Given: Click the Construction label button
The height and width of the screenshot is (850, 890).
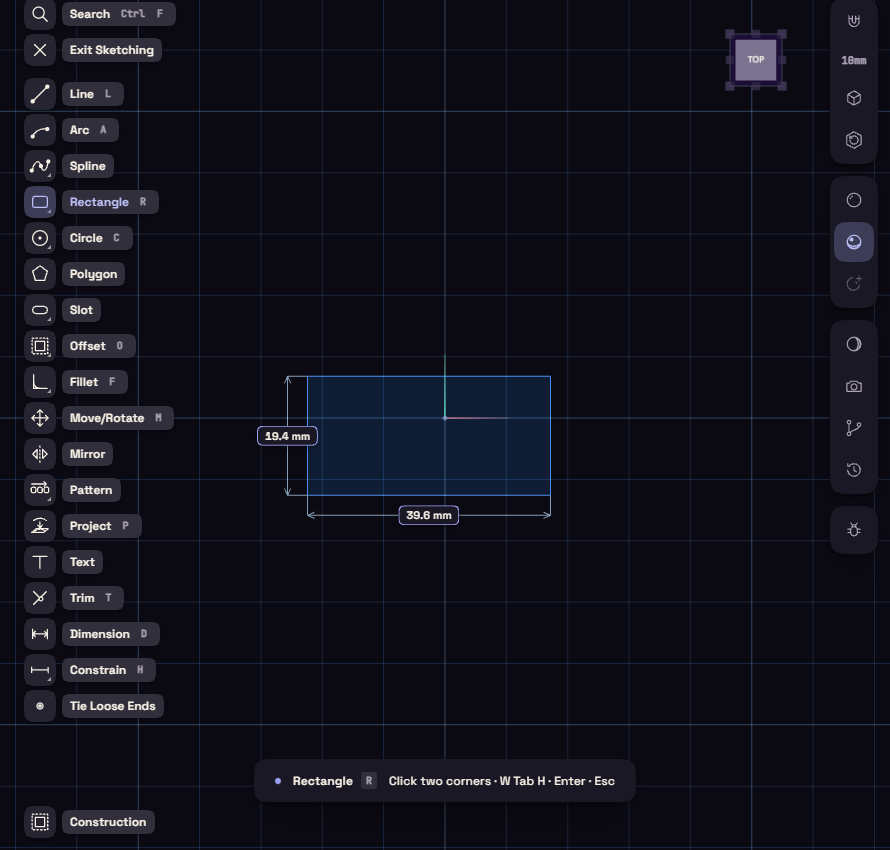Looking at the screenshot, I should coord(108,822).
